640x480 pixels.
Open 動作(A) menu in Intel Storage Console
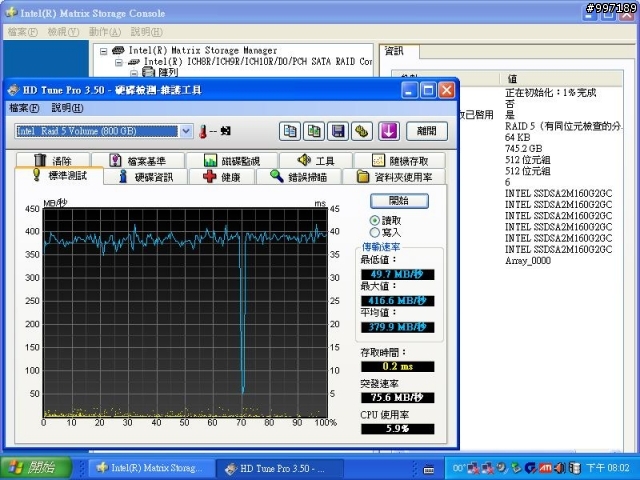click(105, 32)
